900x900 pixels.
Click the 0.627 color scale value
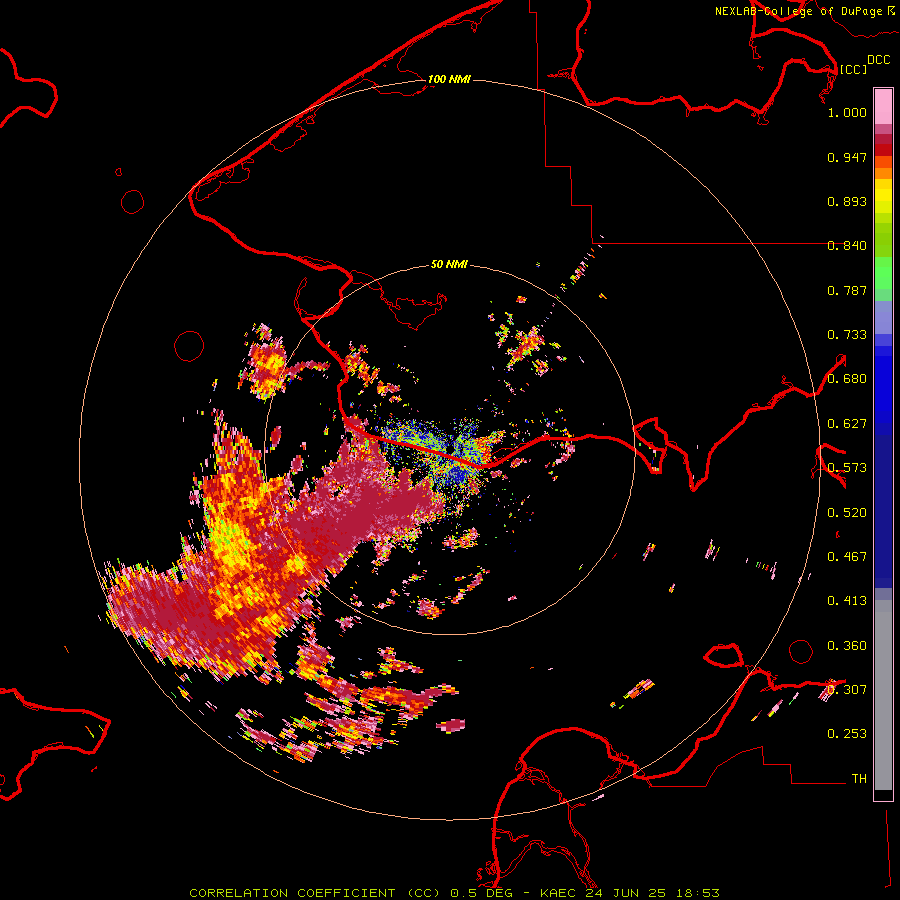click(x=847, y=424)
